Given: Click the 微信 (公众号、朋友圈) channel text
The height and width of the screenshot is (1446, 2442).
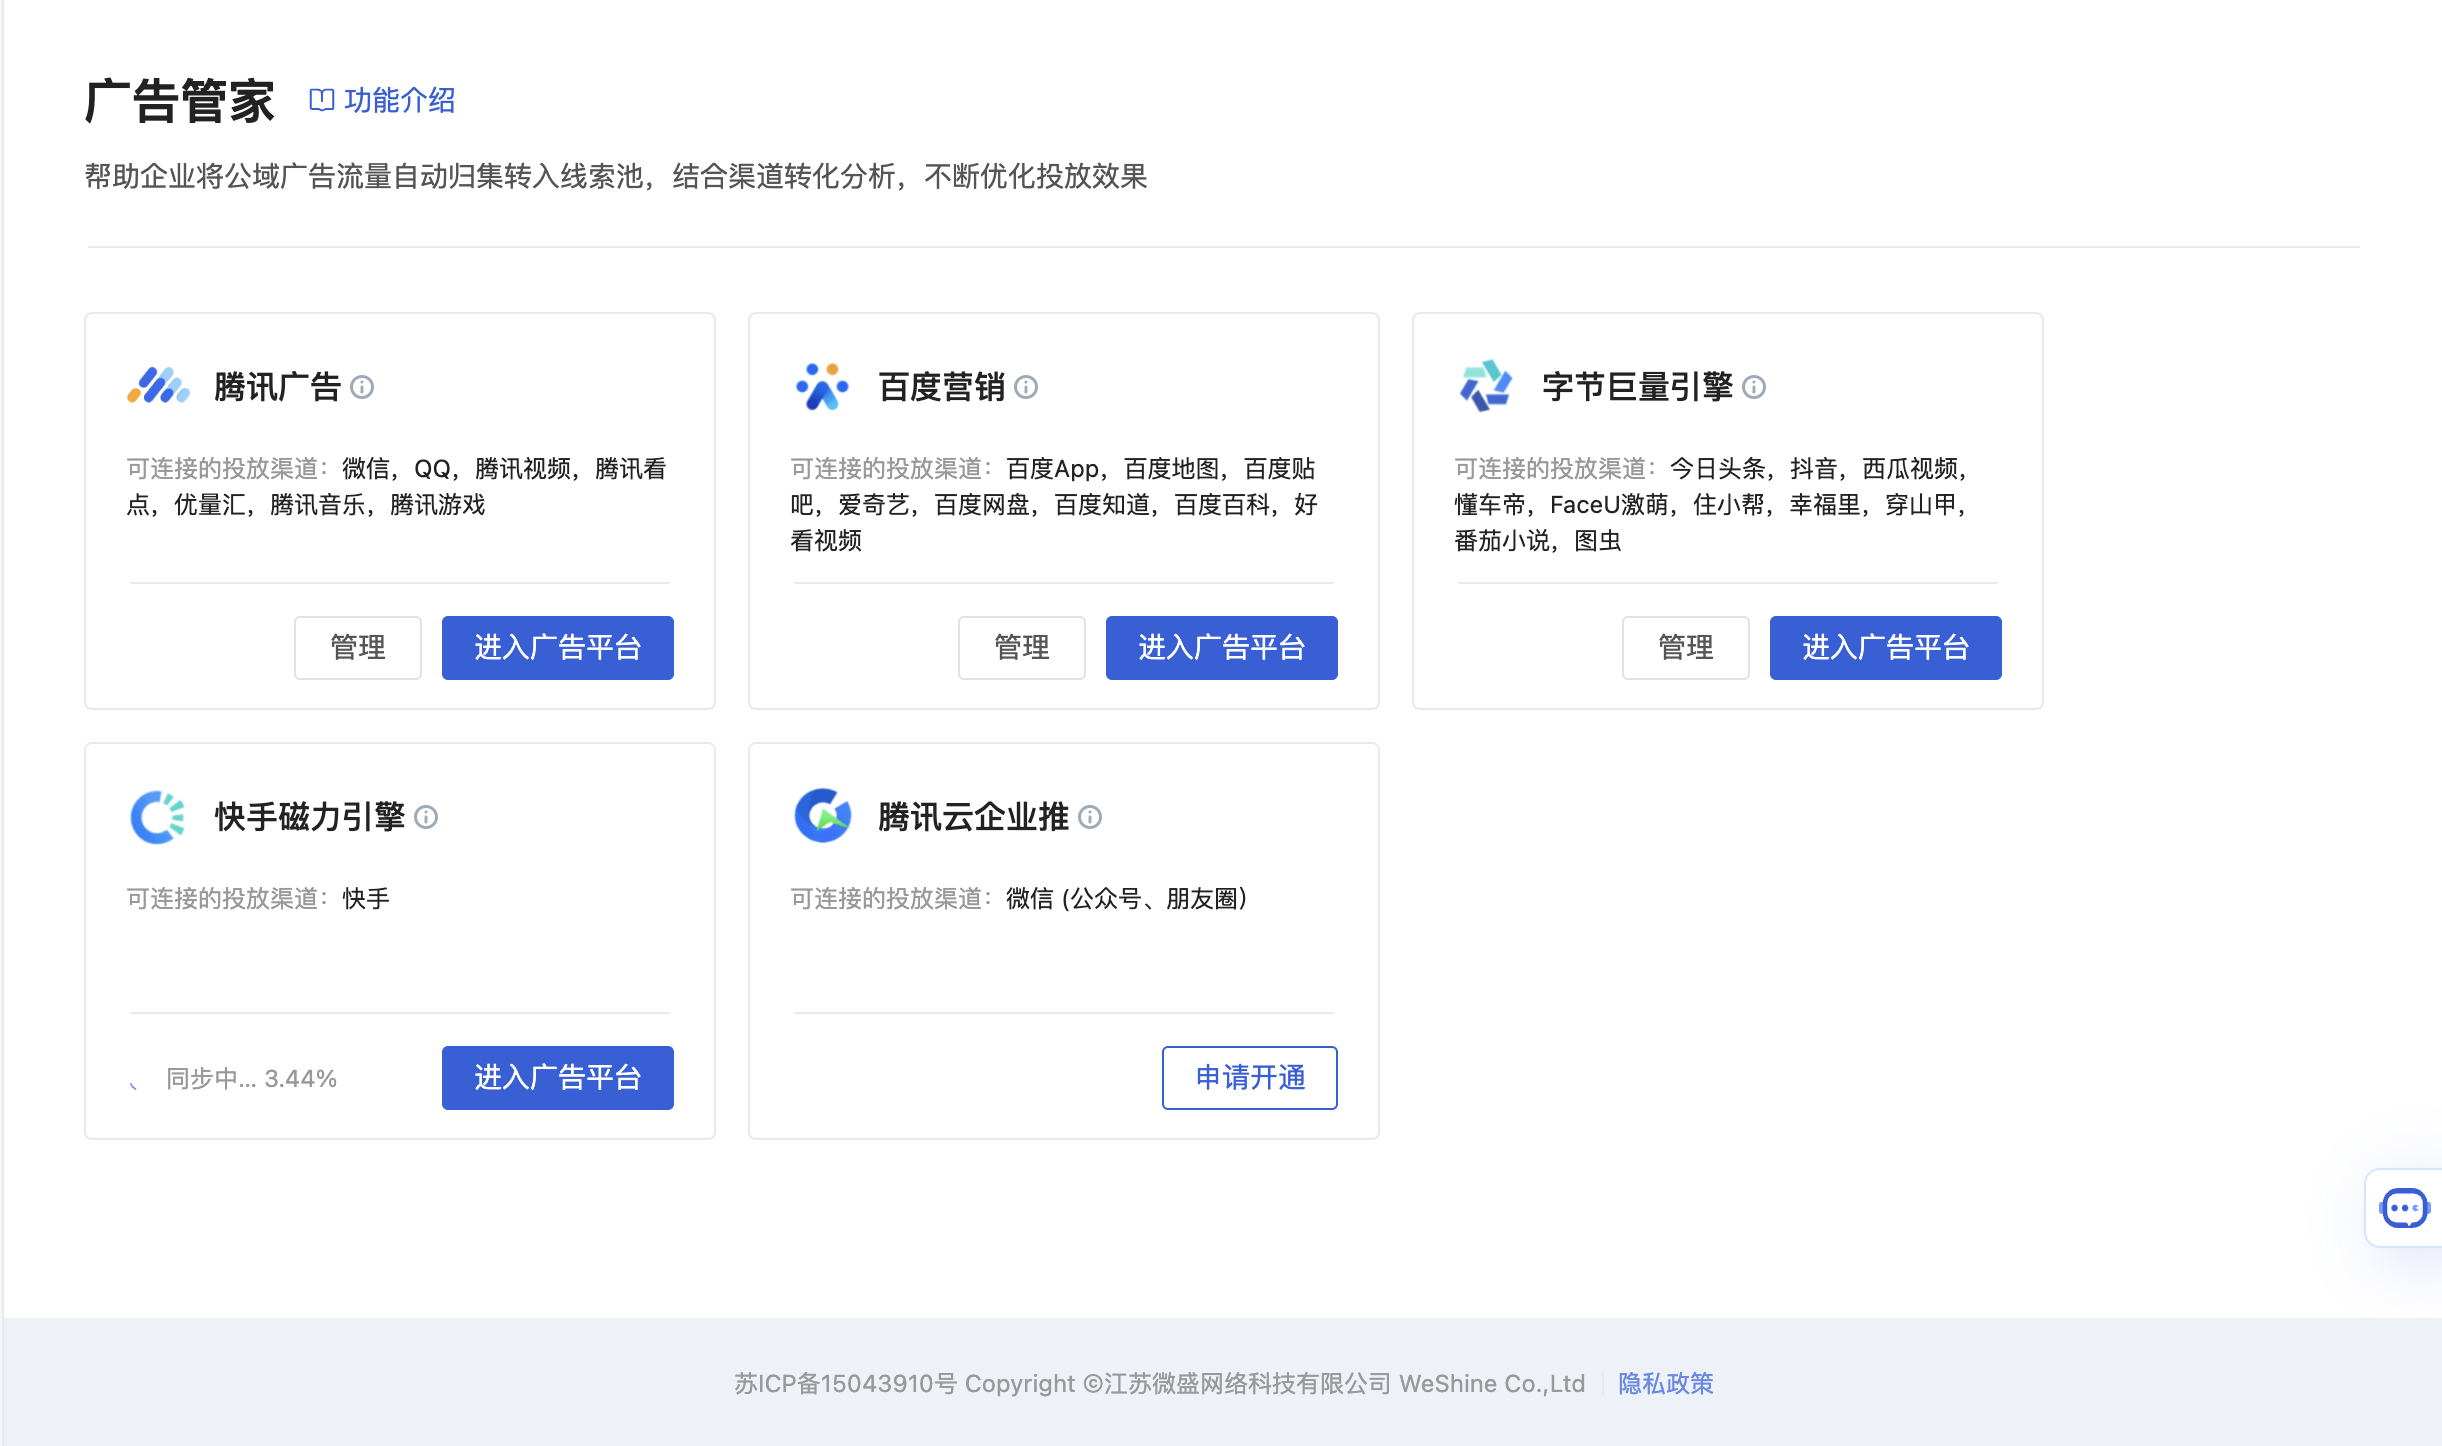Looking at the screenshot, I should (1127, 898).
